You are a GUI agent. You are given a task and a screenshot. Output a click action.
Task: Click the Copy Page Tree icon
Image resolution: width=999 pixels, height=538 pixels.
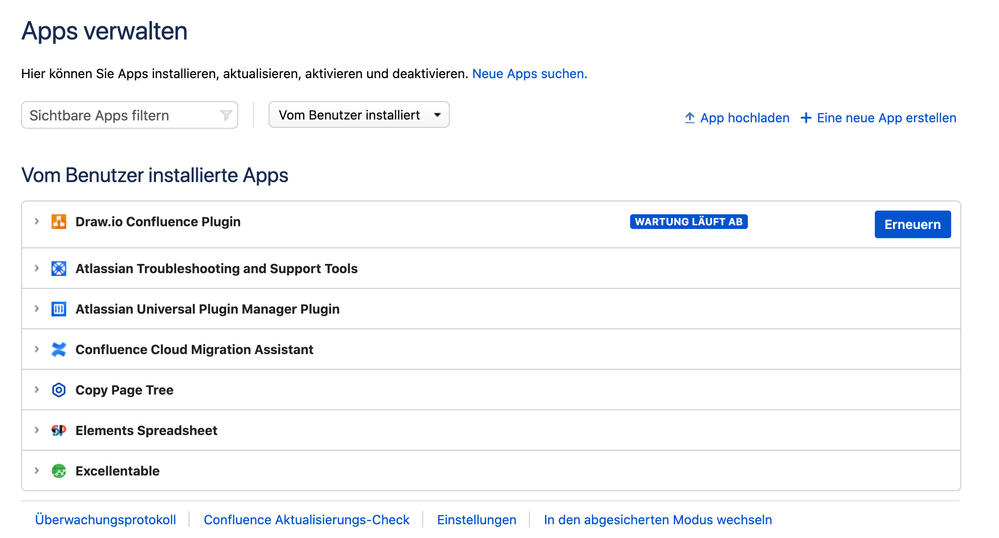coord(59,390)
